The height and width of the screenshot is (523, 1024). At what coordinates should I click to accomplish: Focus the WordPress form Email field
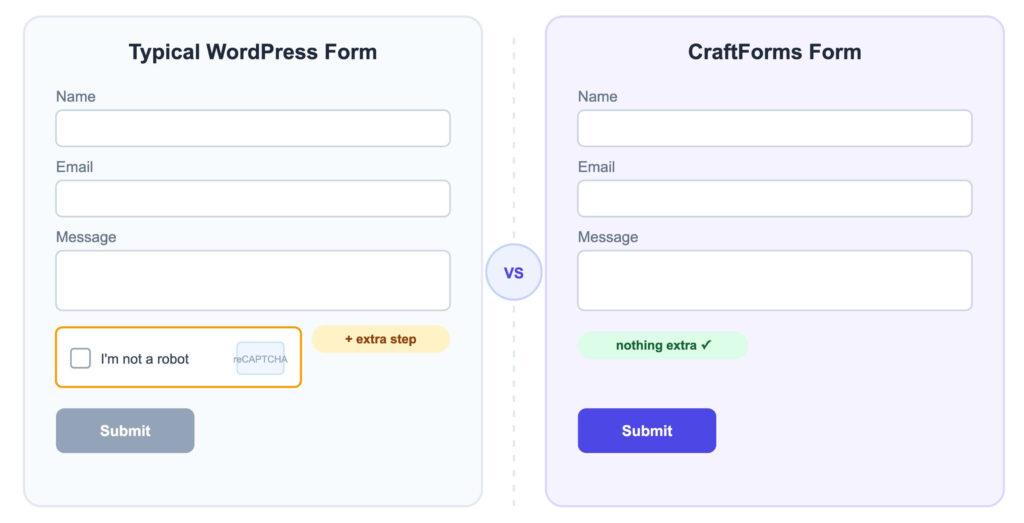[253, 198]
